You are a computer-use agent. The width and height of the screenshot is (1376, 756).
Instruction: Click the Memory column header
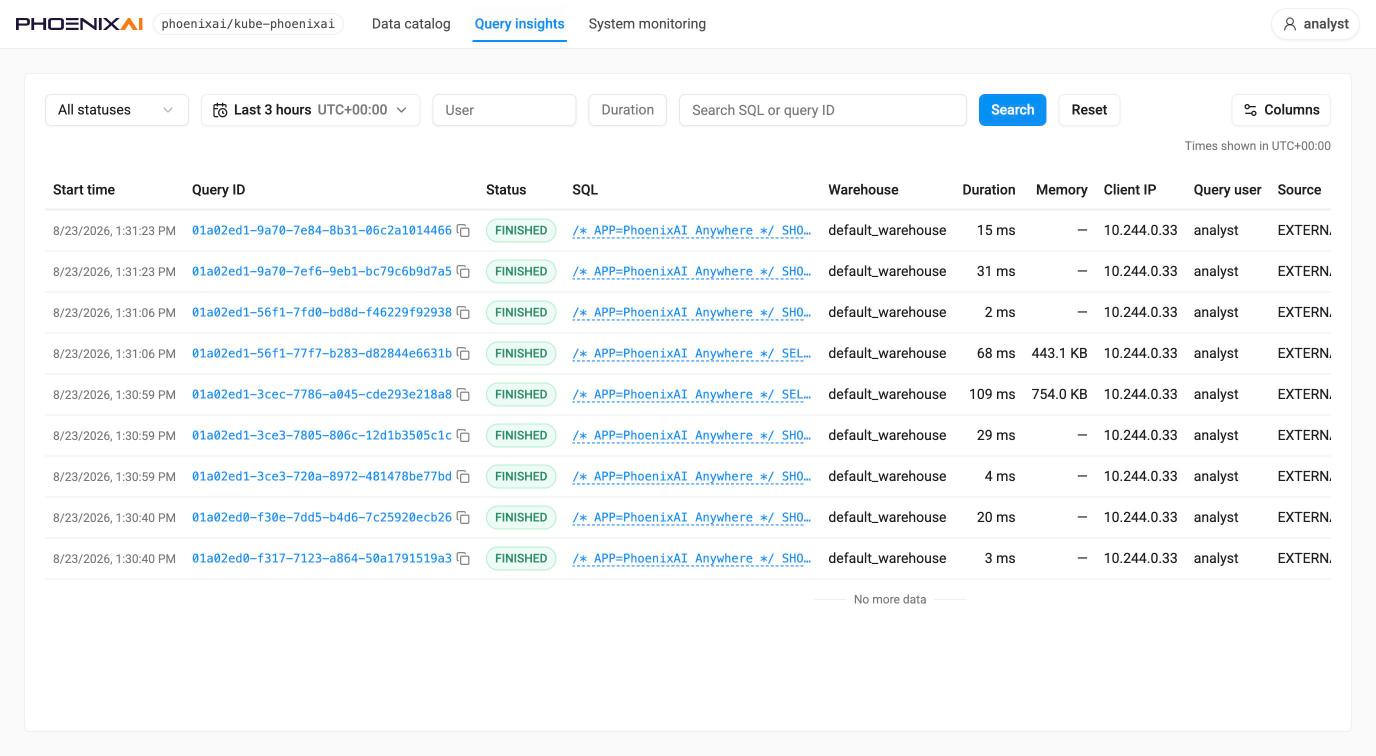pyautogui.click(x=1061, y=190)
